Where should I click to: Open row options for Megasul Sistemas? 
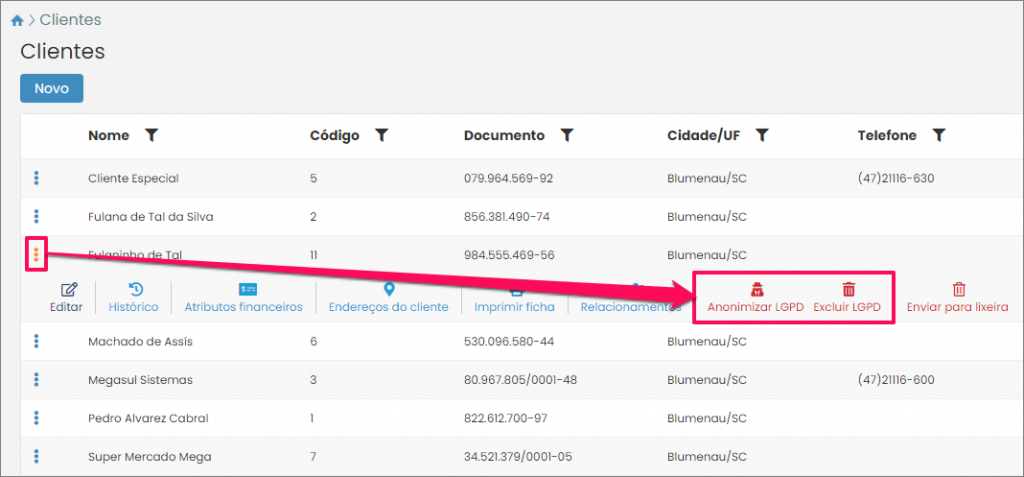pos(36,380)
